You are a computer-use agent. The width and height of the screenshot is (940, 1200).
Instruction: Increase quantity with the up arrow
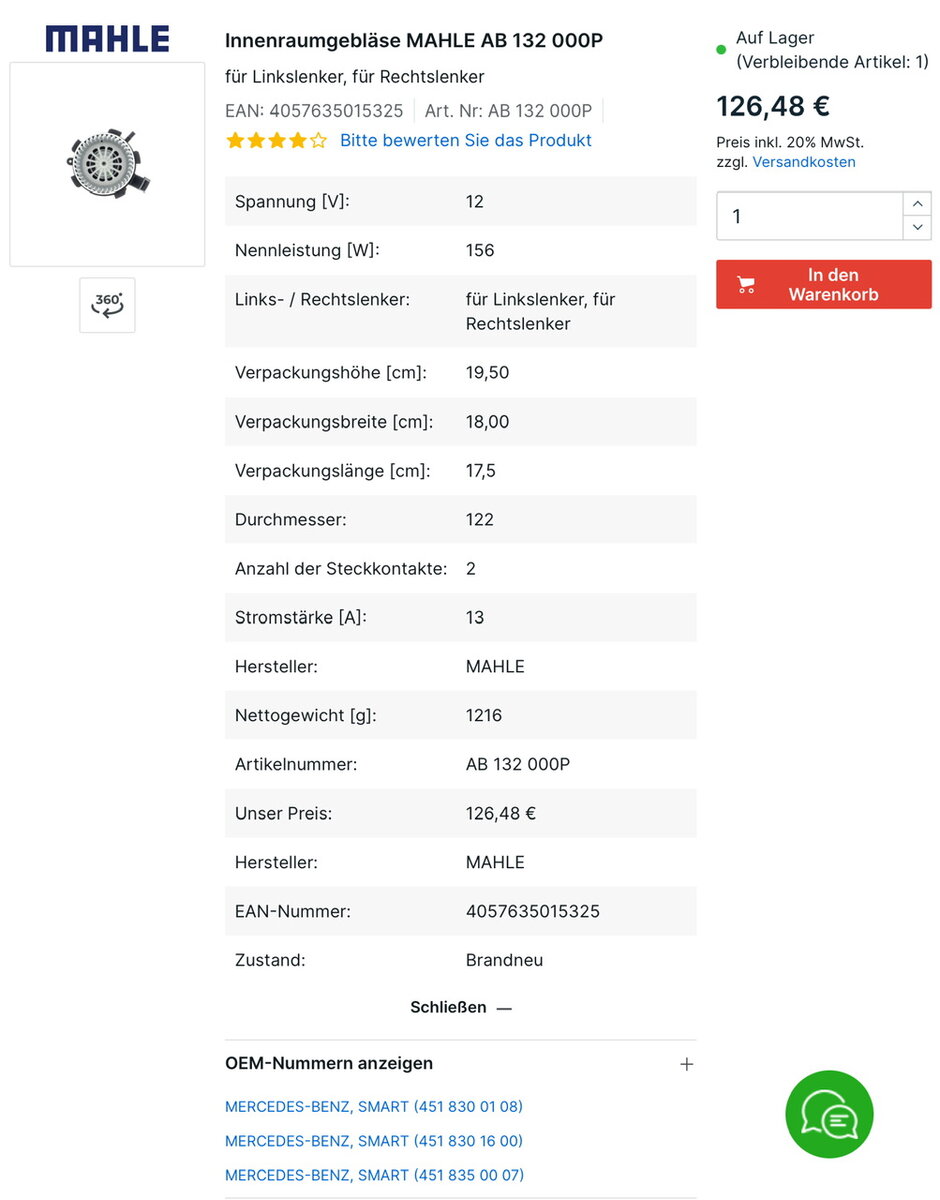pyautogui.click(x=917, y=204)
